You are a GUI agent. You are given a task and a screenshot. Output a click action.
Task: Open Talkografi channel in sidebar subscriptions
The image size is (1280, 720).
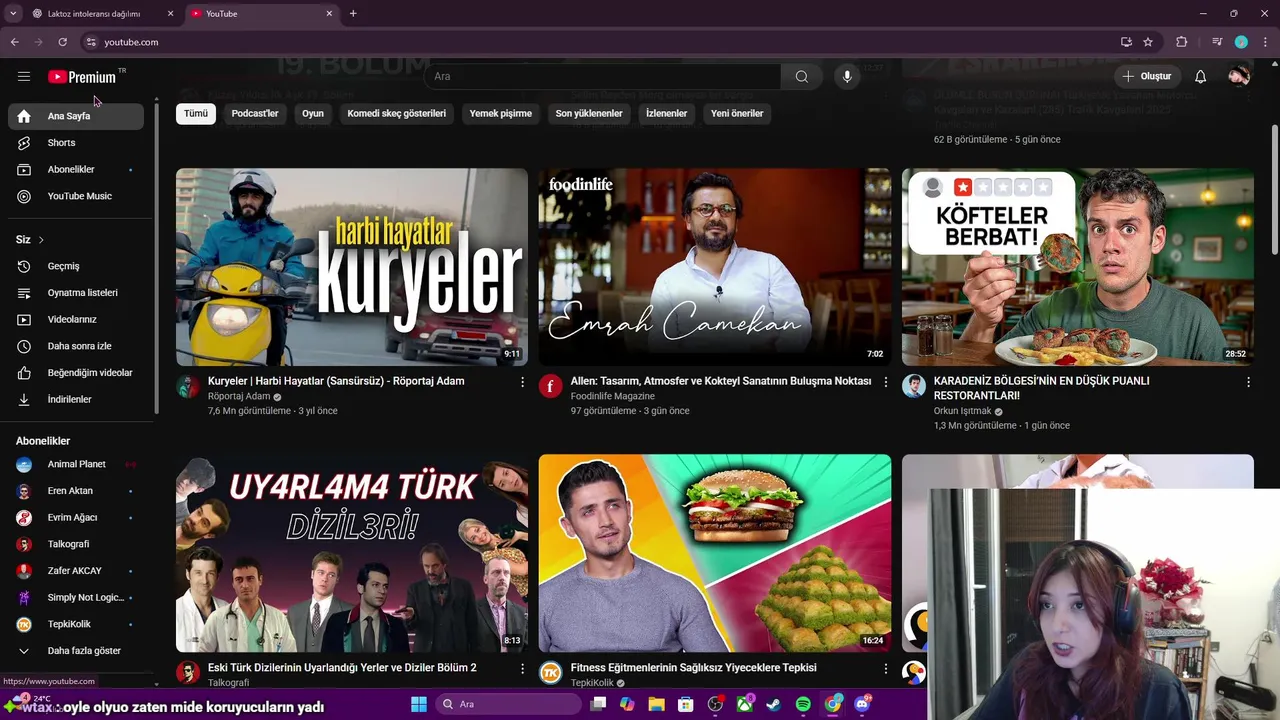[76, 544]
